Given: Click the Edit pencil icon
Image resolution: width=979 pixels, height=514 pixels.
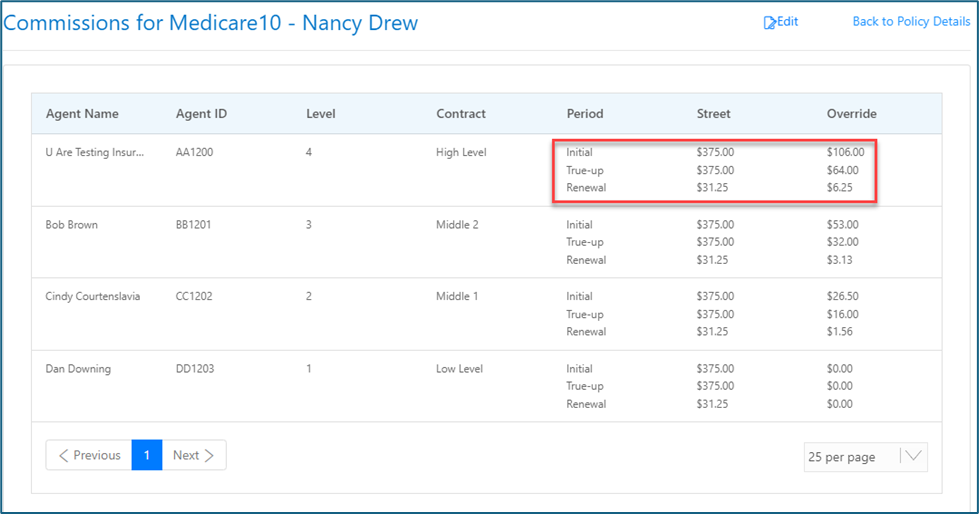Looking at the screenshot, I should click(770, 22).
